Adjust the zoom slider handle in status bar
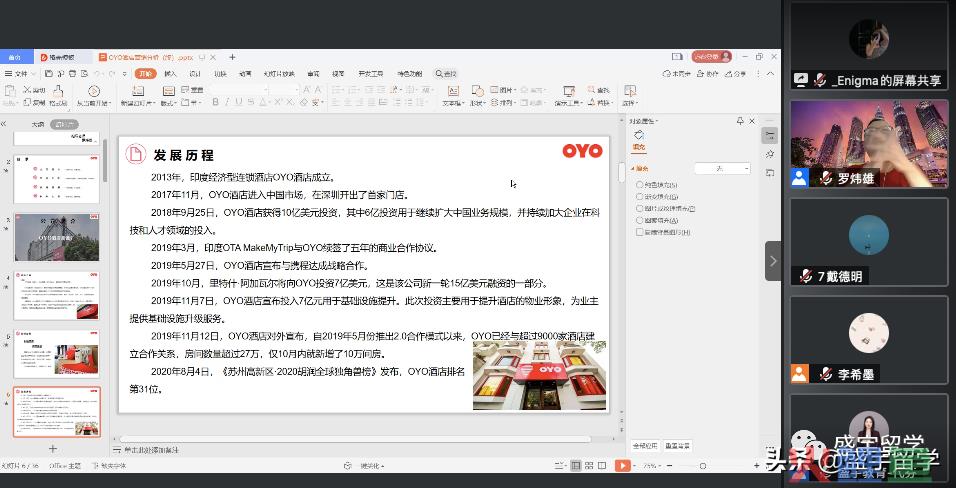956x488 pixels. pyautogui.click(x=702, y=466)
